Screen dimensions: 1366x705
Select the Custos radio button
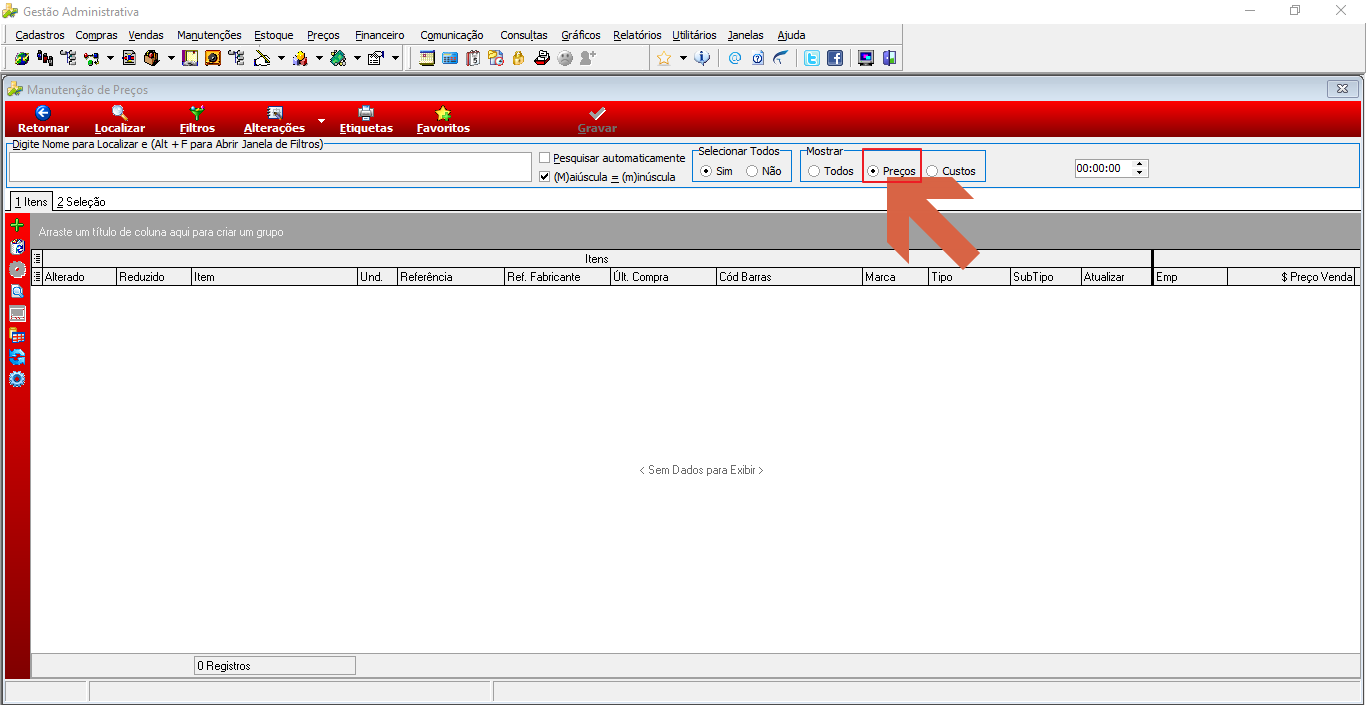pyautogui.click(x=932, y=171)
